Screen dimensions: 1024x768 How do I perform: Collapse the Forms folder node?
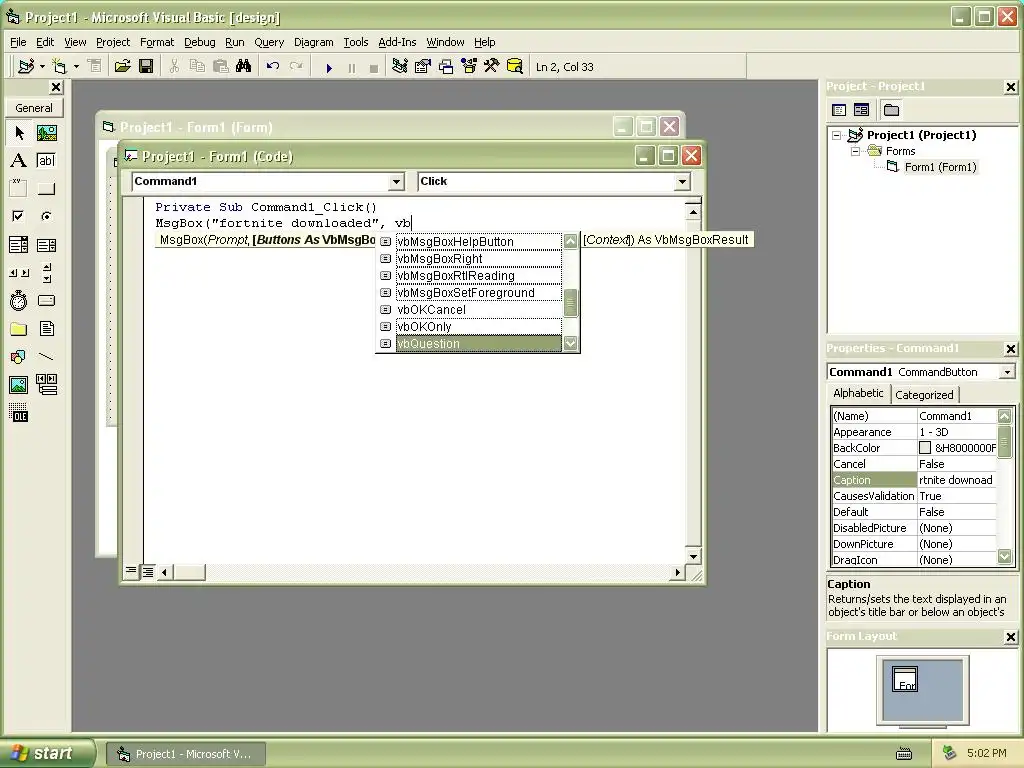(x=855, y=151)
